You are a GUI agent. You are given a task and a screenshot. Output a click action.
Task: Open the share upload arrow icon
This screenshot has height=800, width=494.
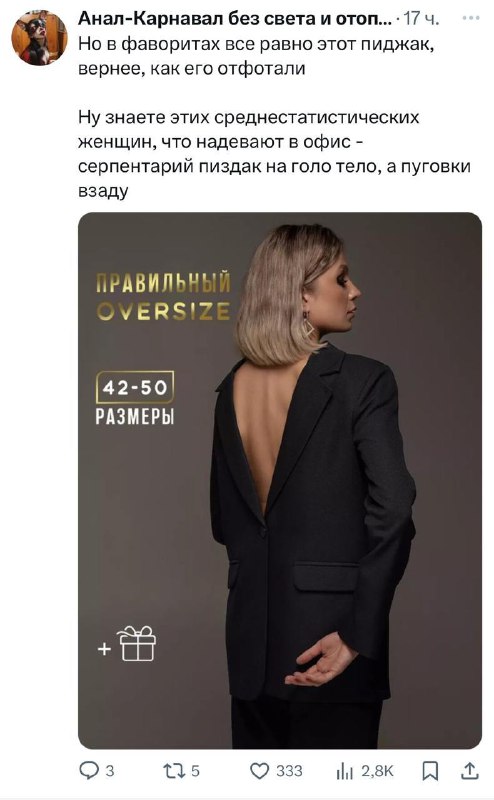[x=470, y=770]
